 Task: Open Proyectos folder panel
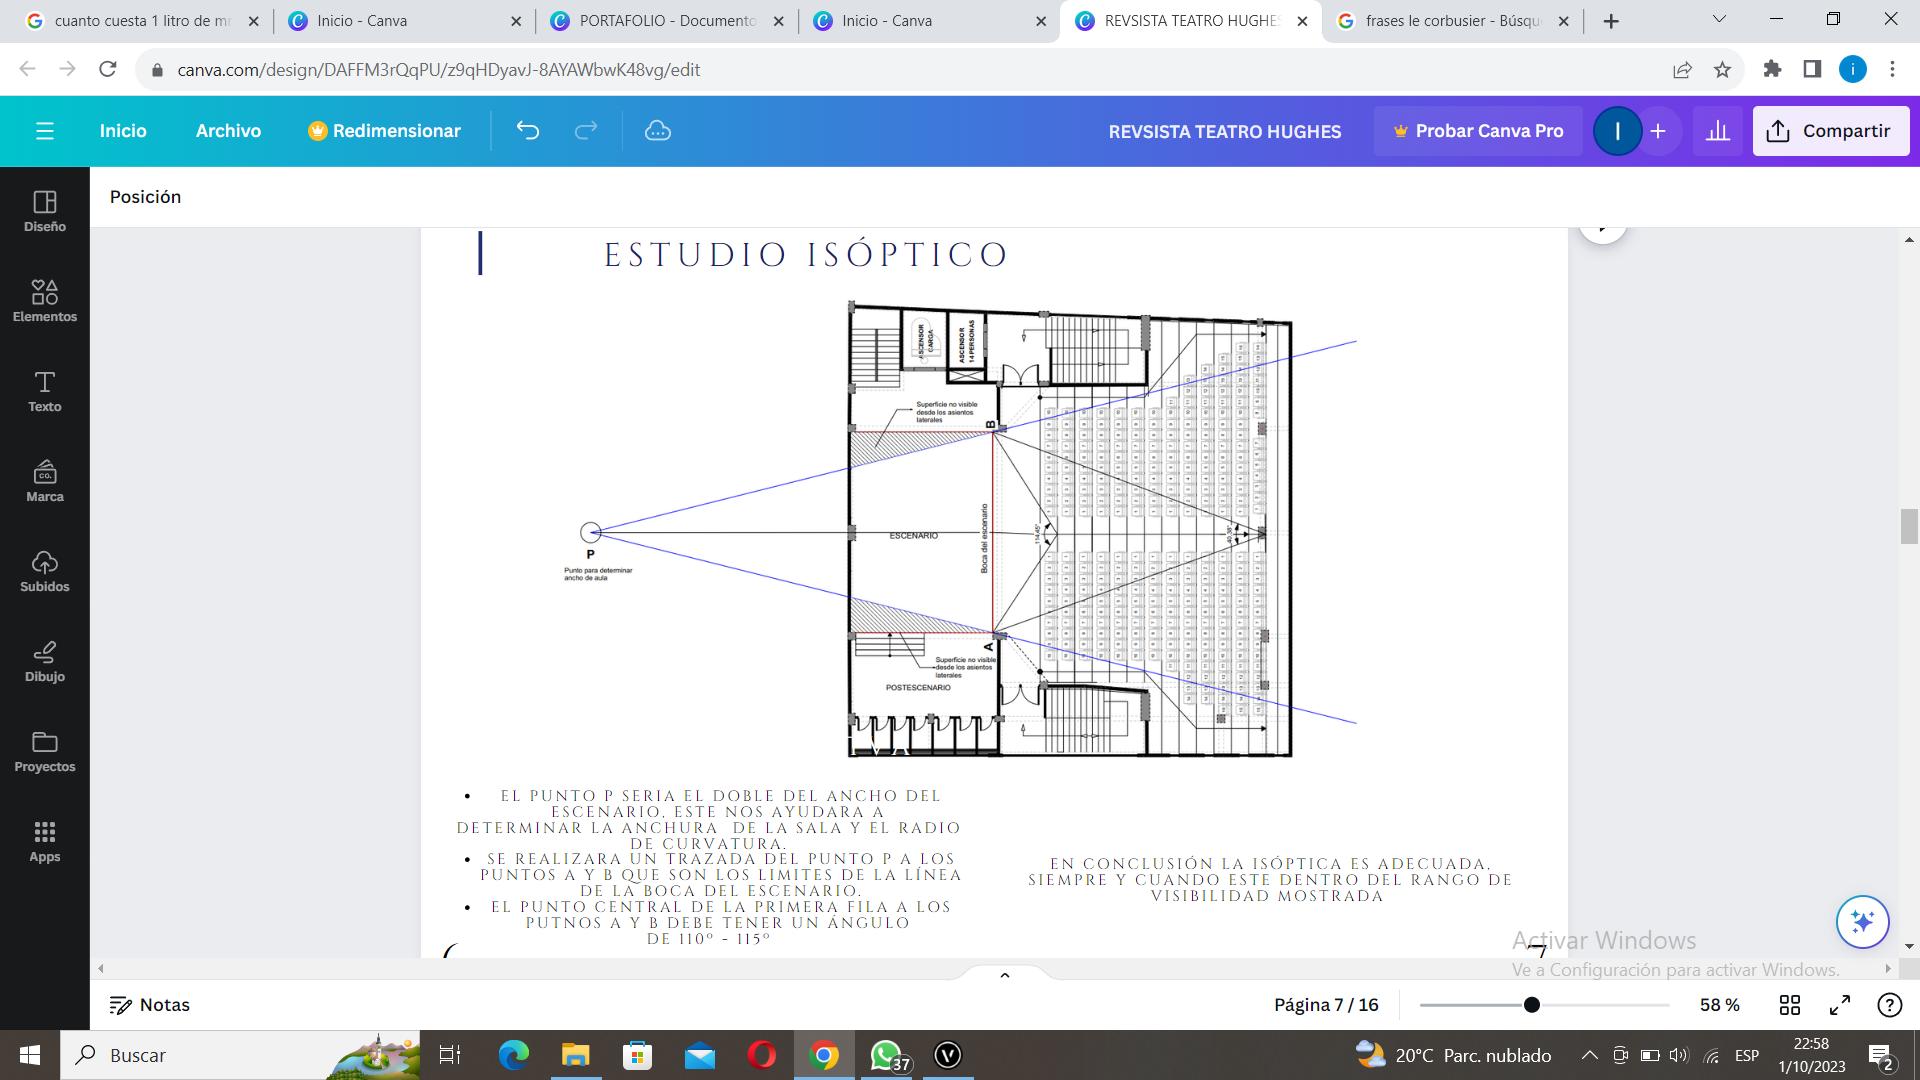pos(45,751)
